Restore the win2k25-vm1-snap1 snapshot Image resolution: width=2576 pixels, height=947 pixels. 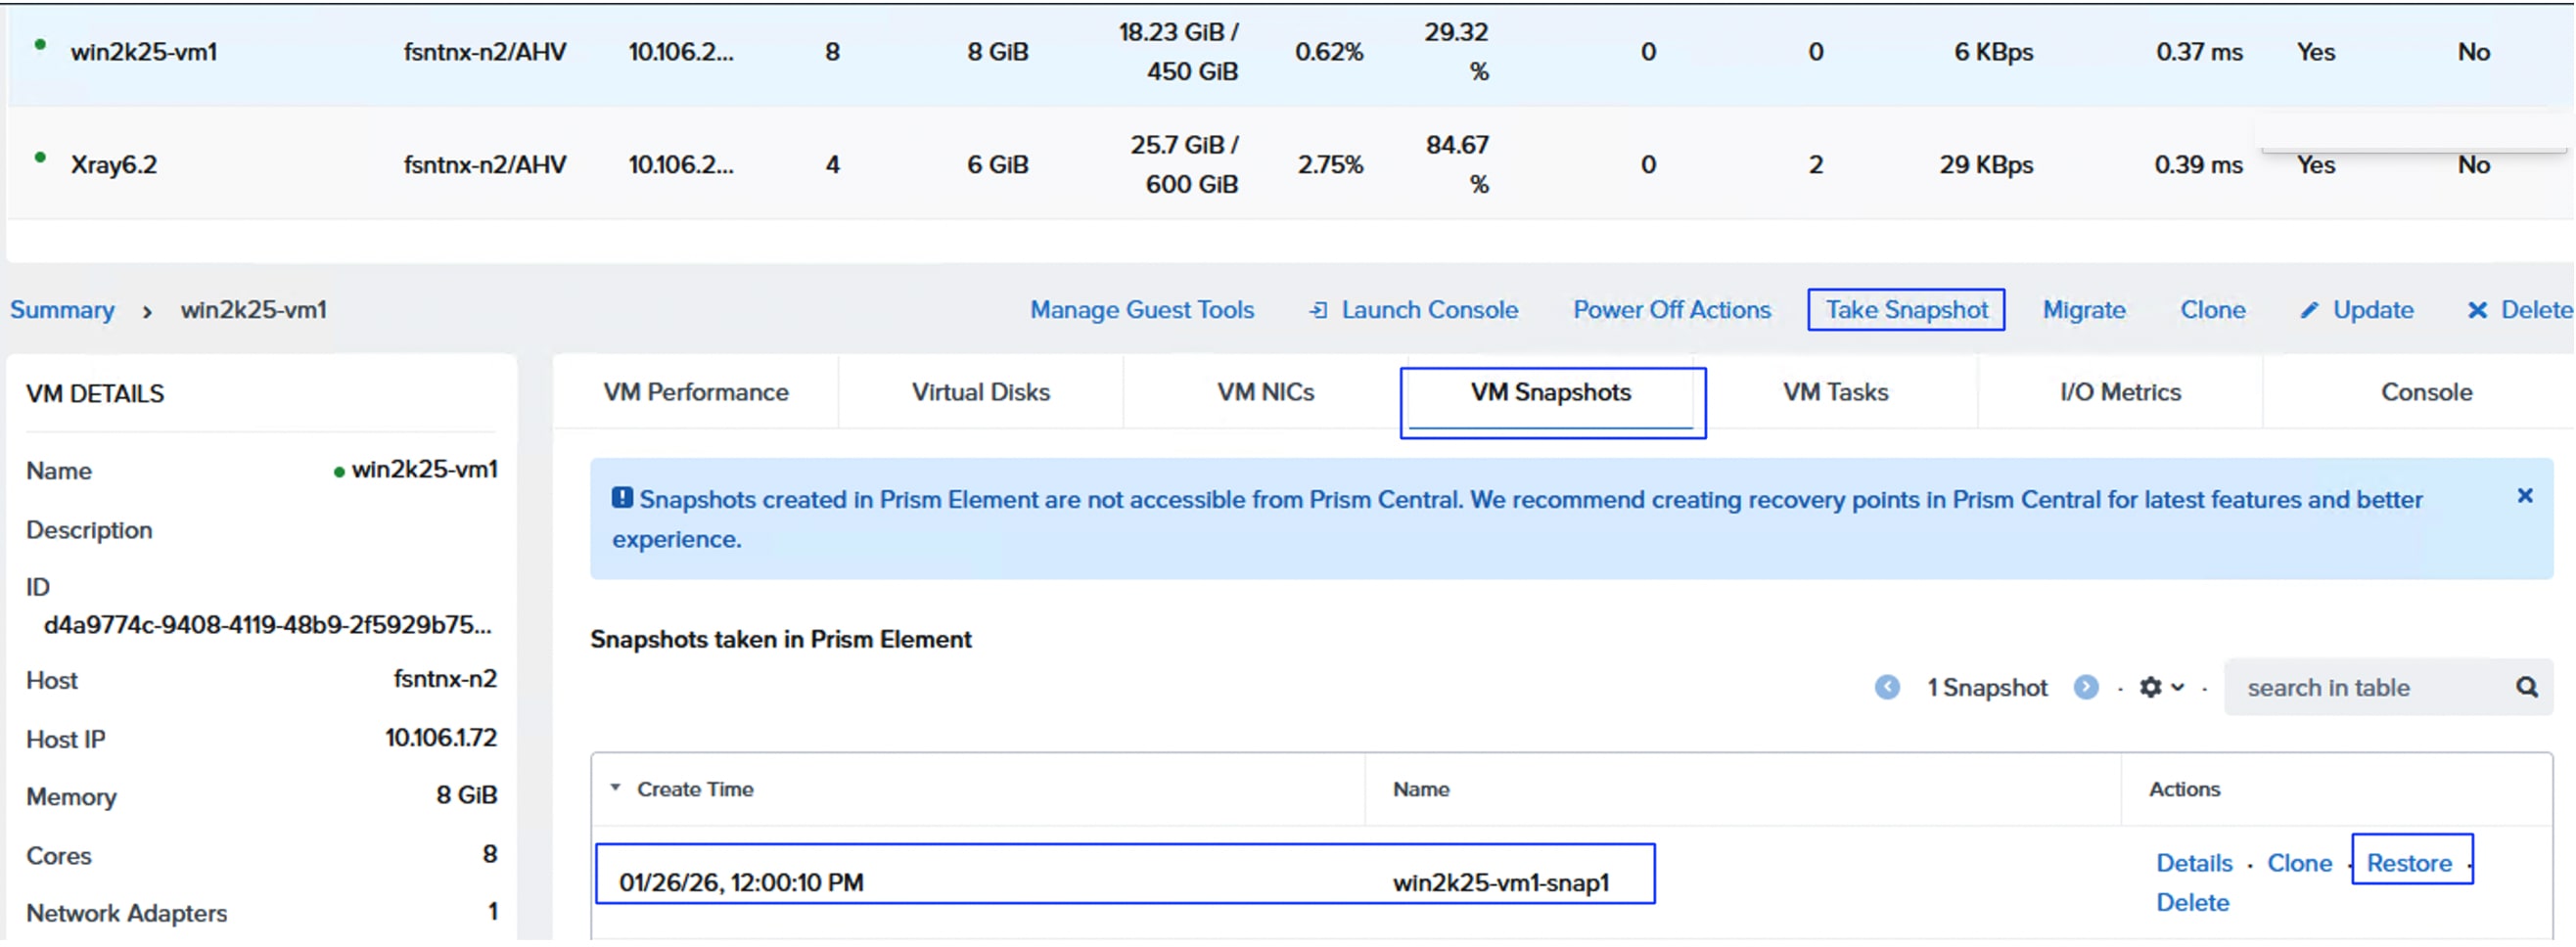2410,862
